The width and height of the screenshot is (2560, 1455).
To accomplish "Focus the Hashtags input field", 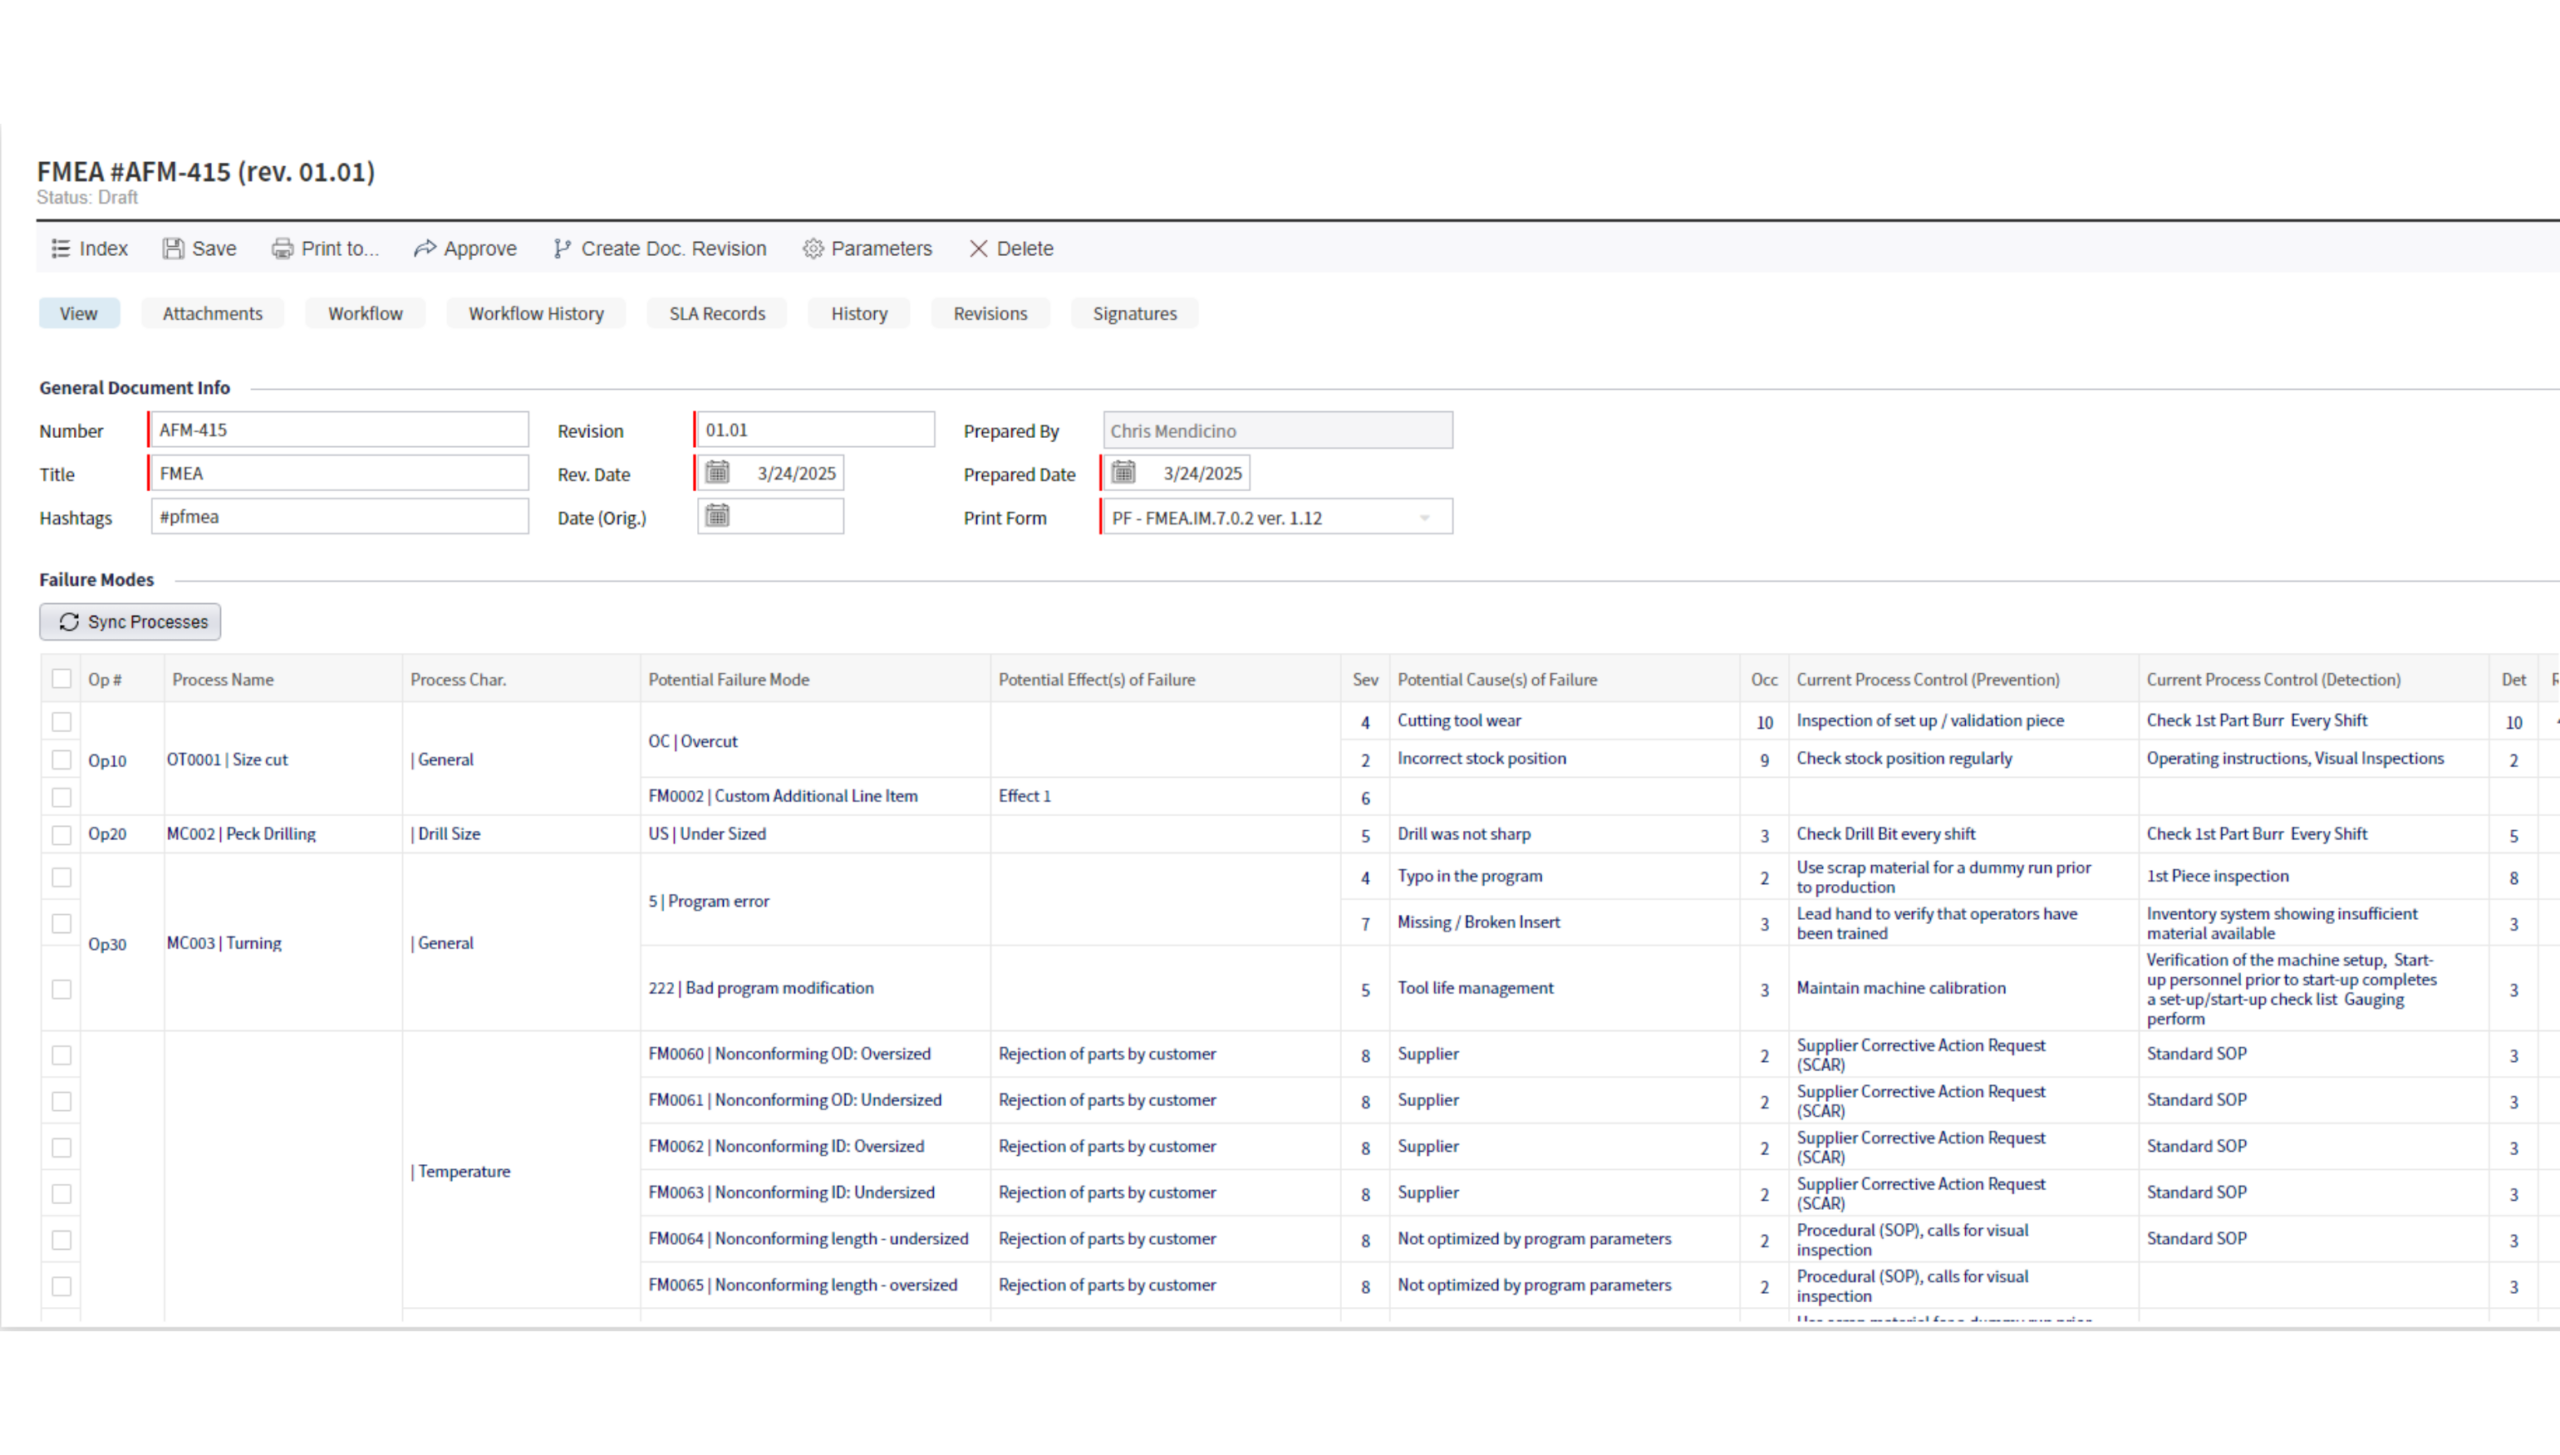I will pos(340,517).
